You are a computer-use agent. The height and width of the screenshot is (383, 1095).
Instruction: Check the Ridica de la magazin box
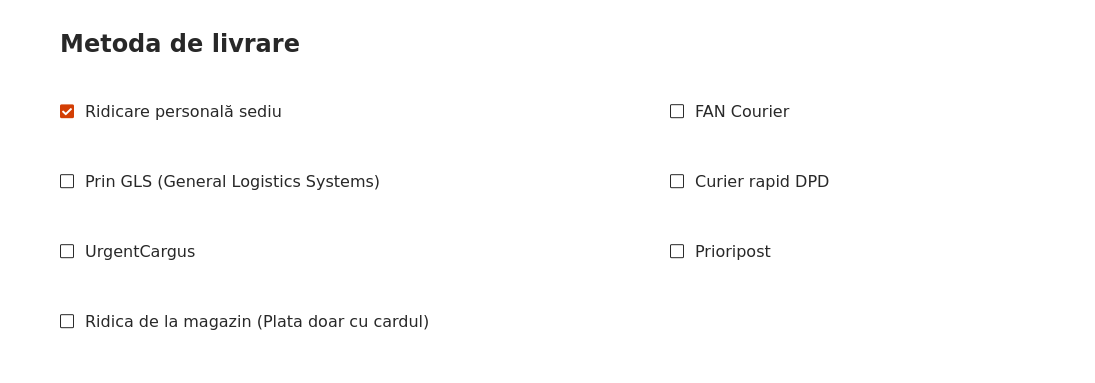coord(67,321)
